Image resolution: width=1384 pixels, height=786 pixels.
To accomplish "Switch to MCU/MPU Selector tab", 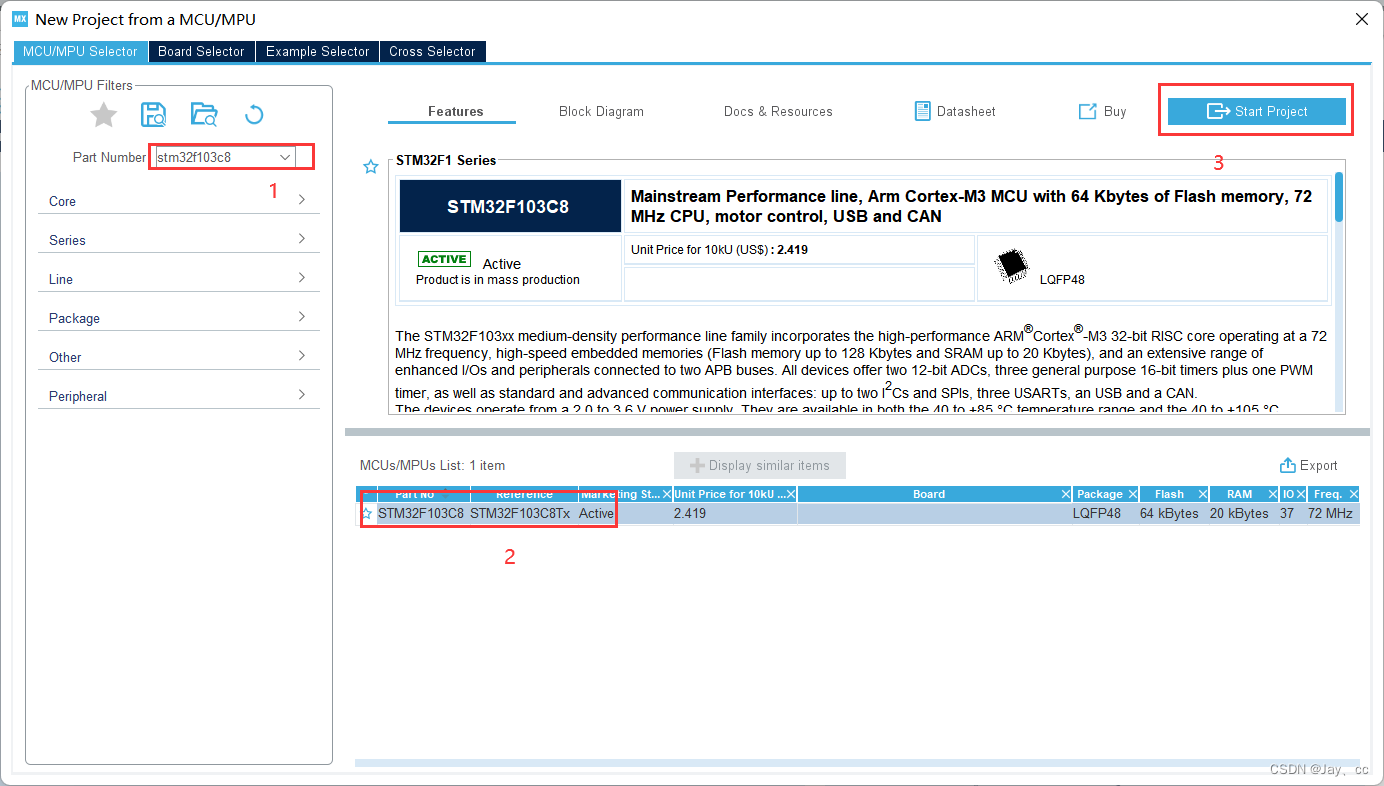I will (x=80, y=51).
